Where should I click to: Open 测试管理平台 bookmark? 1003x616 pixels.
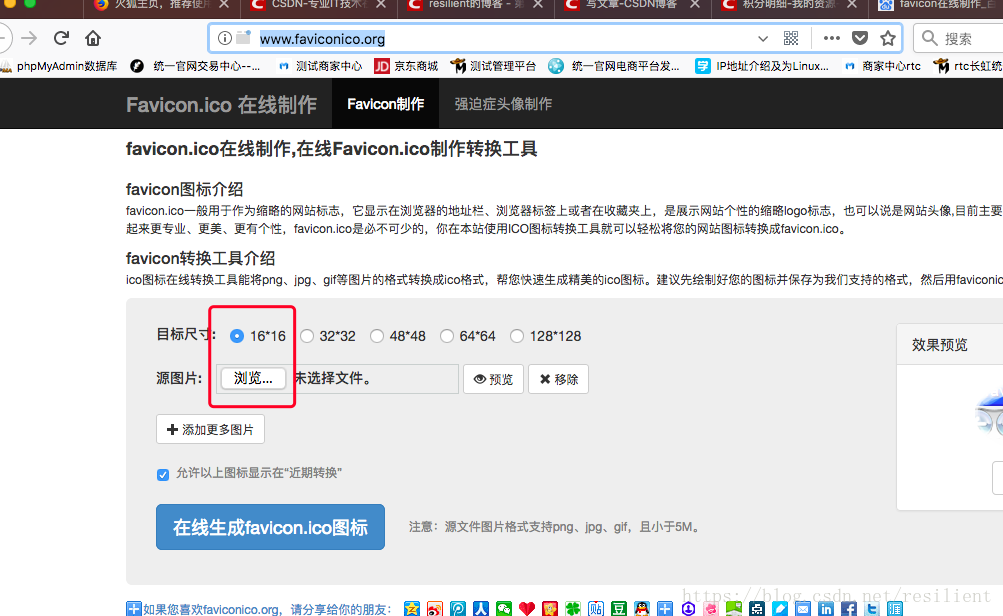[493, 66]
